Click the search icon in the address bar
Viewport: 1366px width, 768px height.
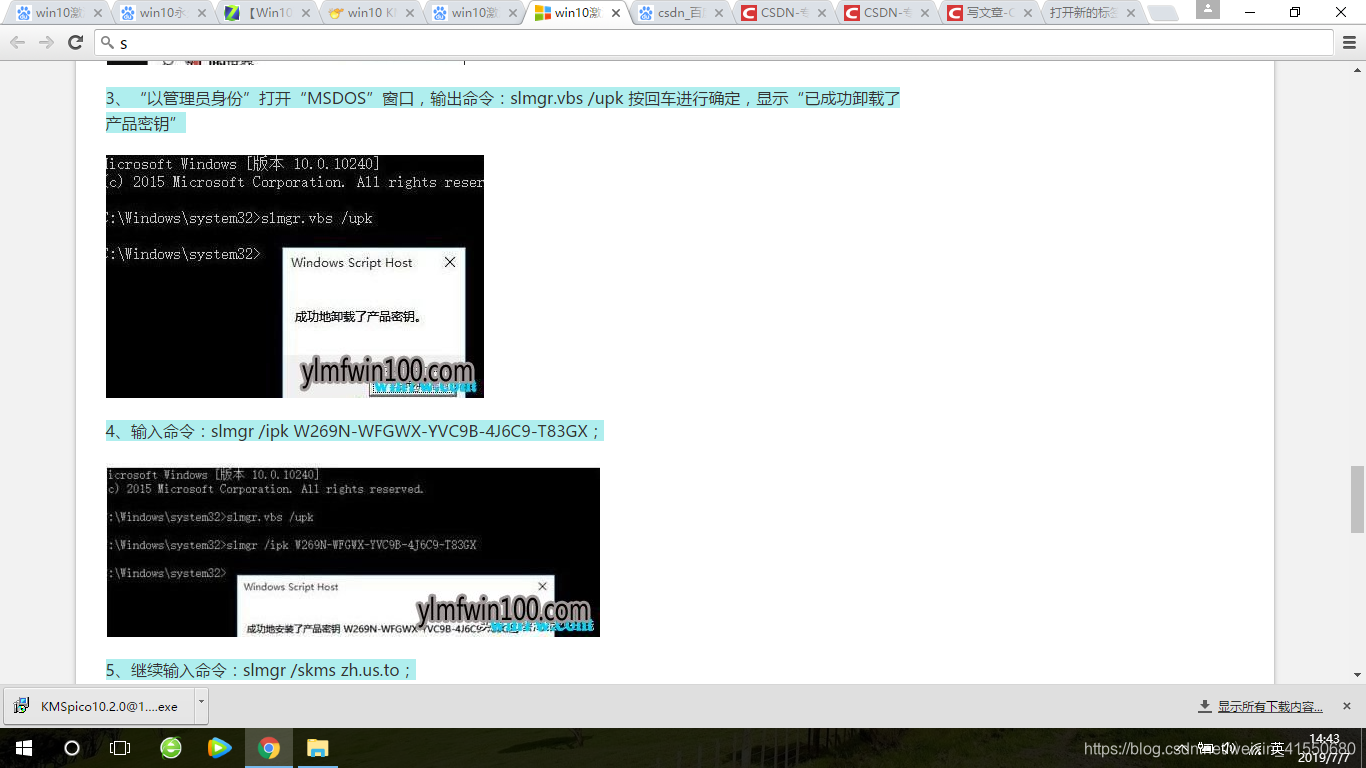tap(108, 43)
